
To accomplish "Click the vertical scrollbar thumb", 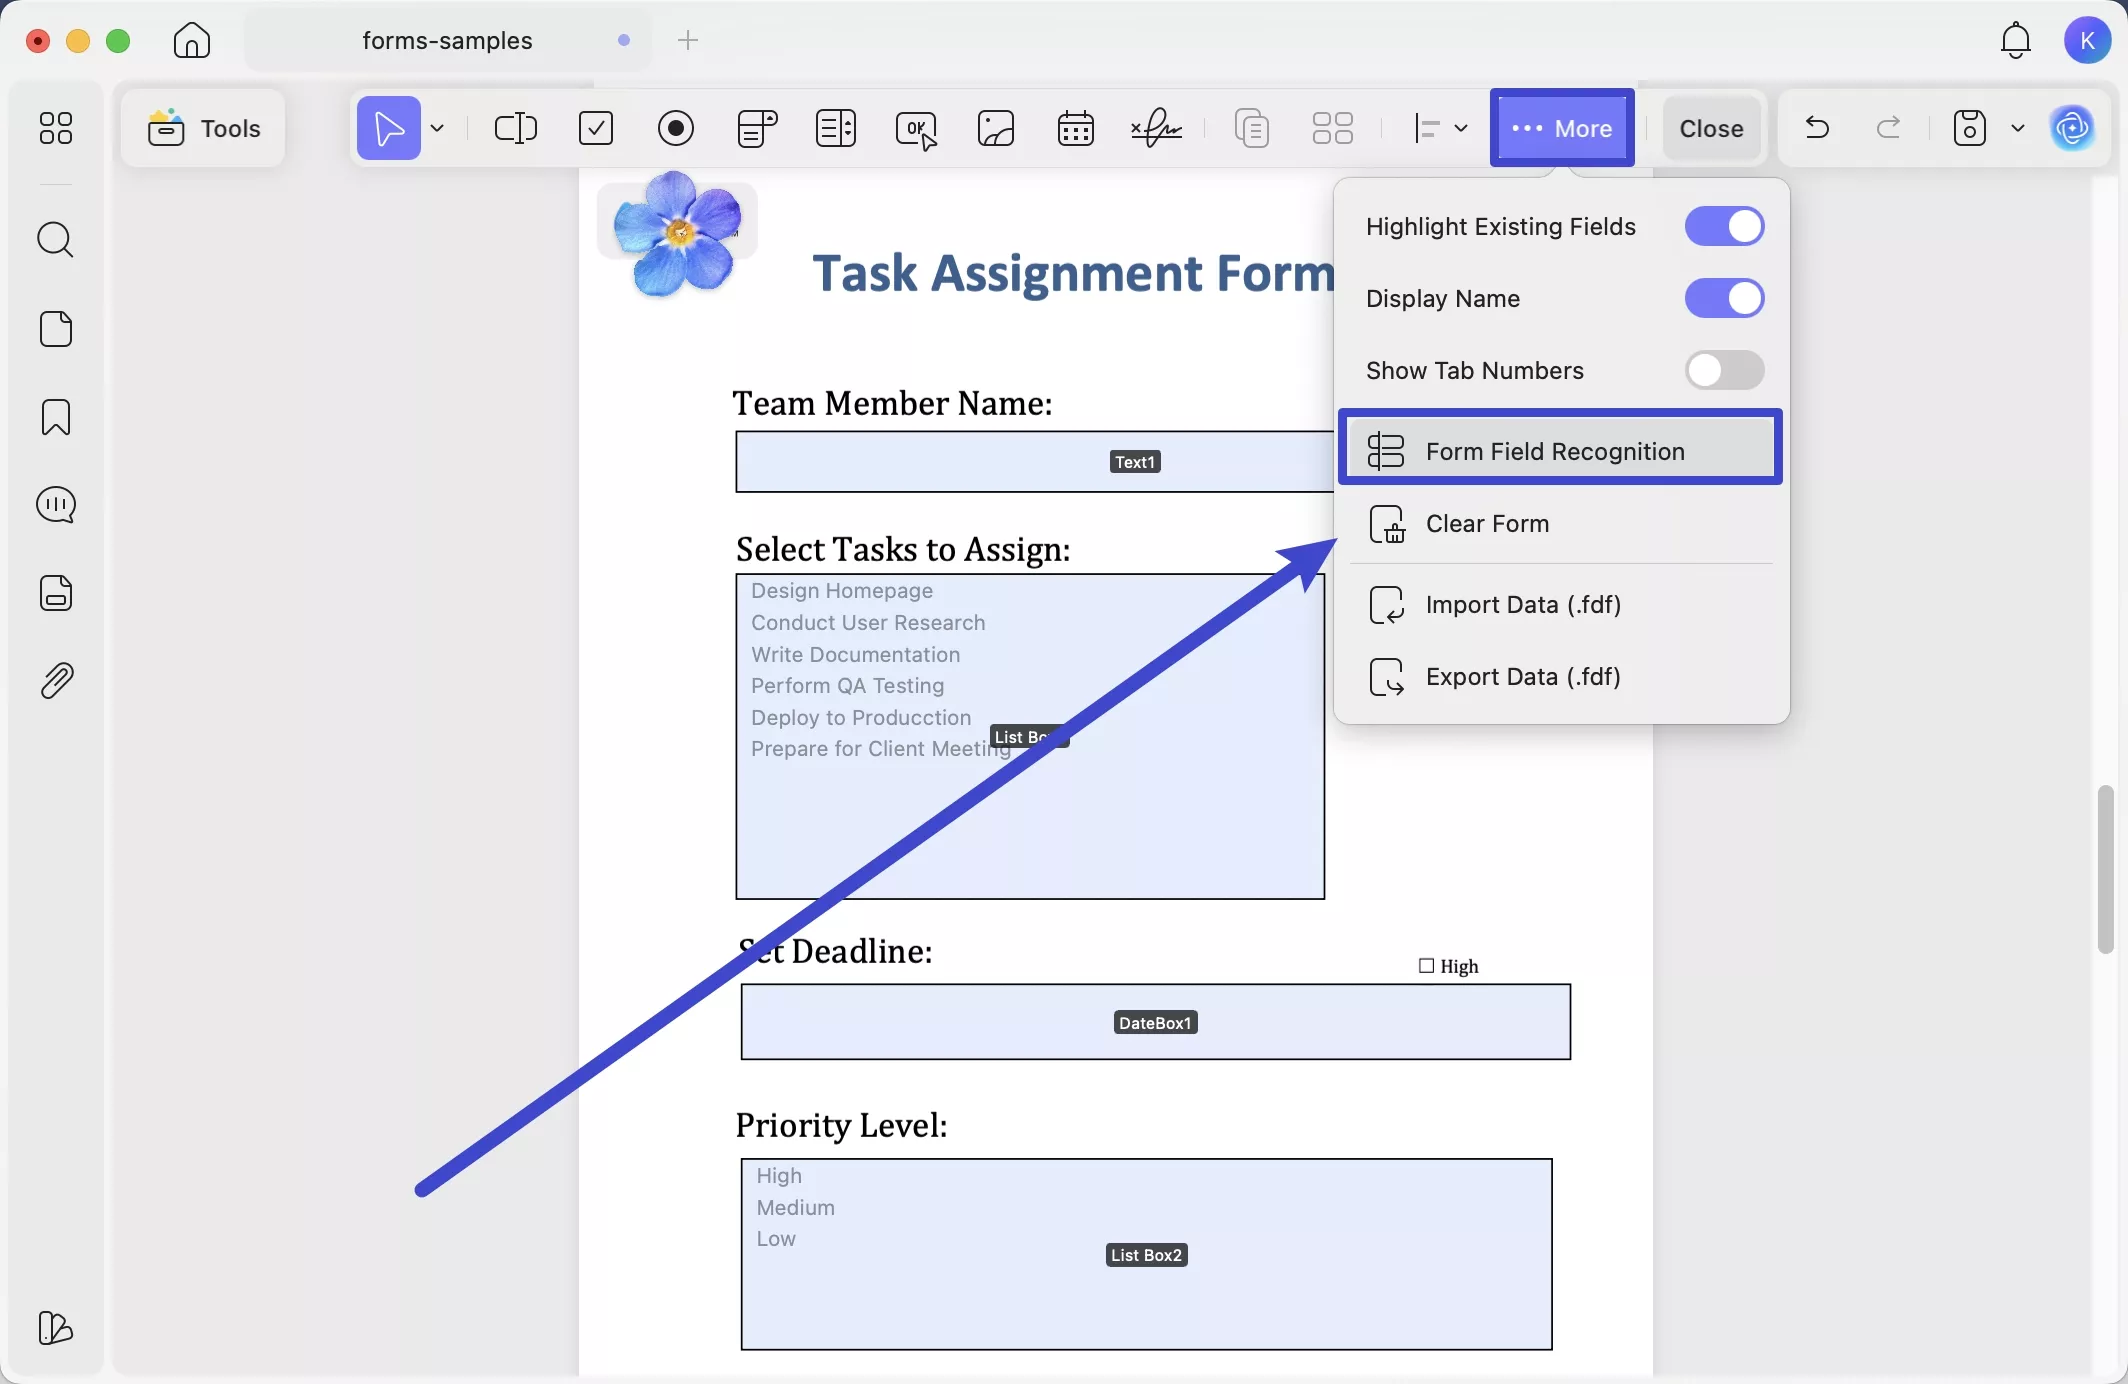I will [x=2105, y=868].
